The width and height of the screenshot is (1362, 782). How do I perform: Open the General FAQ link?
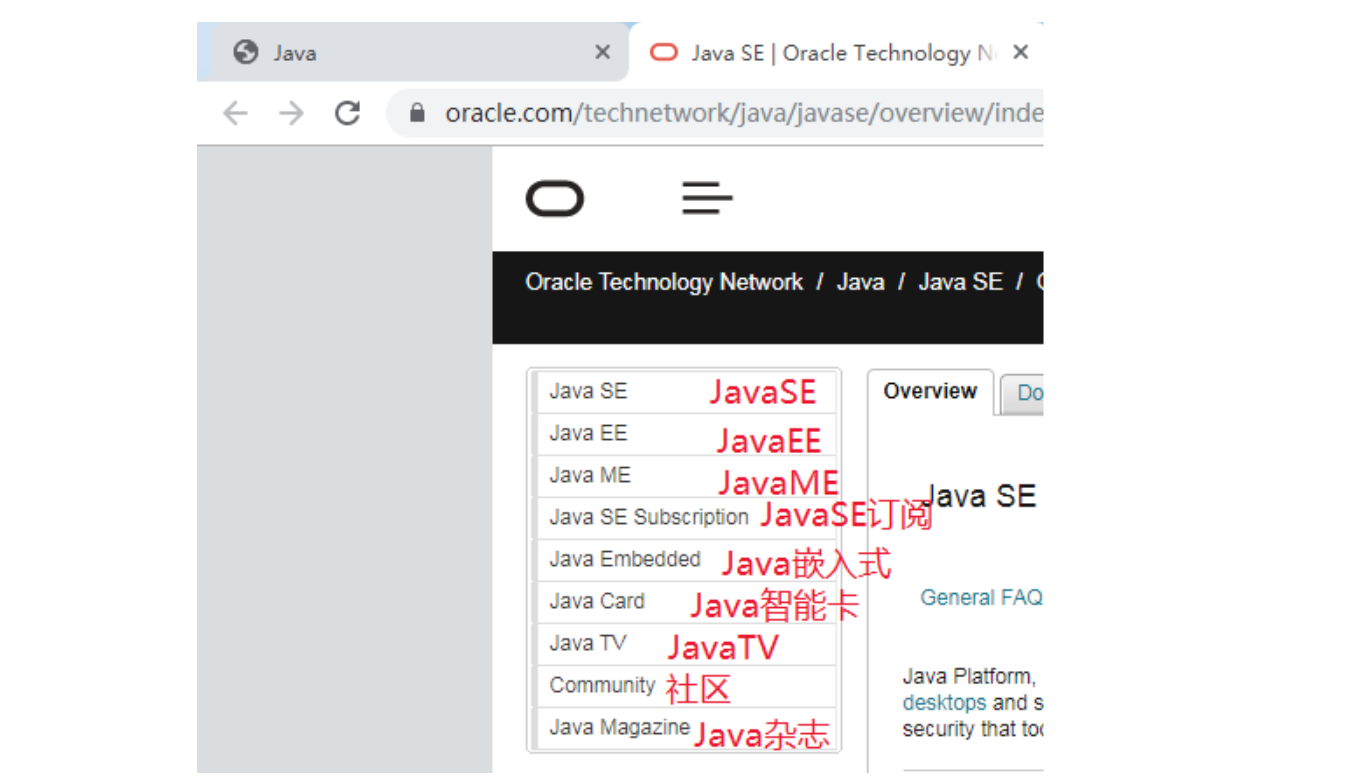coord(981,597)
